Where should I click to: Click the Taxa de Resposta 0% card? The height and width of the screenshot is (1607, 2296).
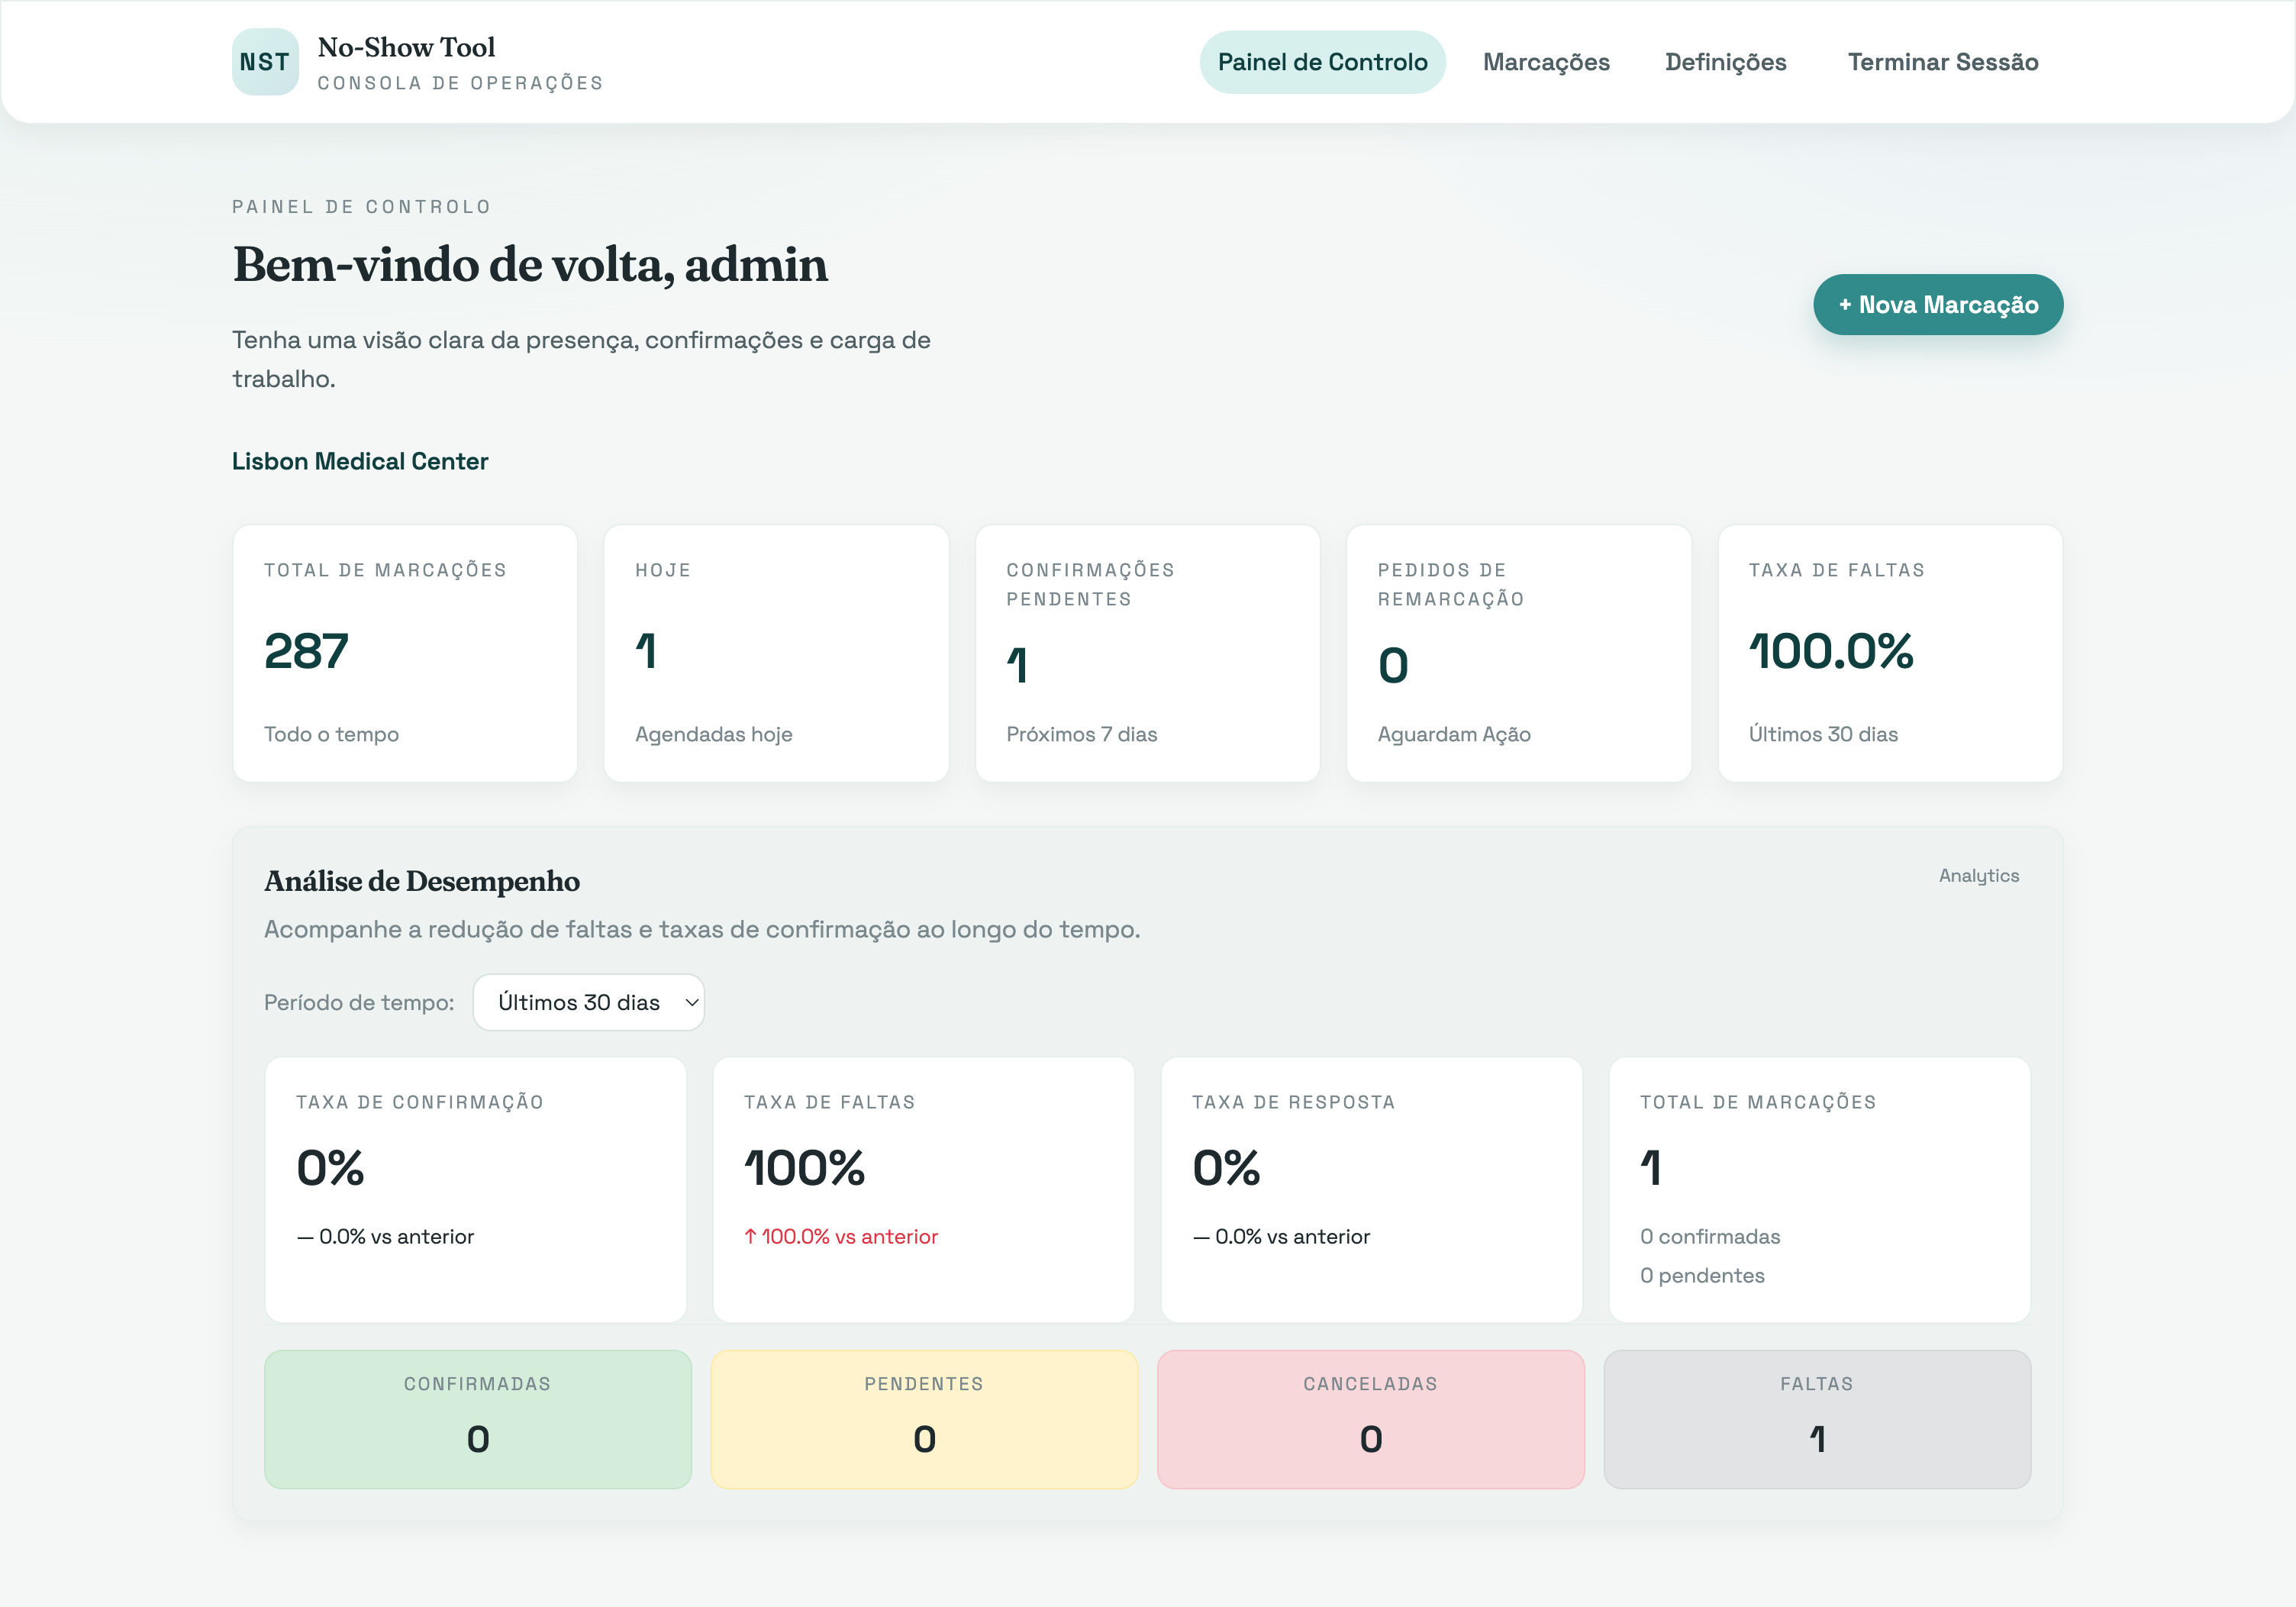(x=1371, y=1189)
